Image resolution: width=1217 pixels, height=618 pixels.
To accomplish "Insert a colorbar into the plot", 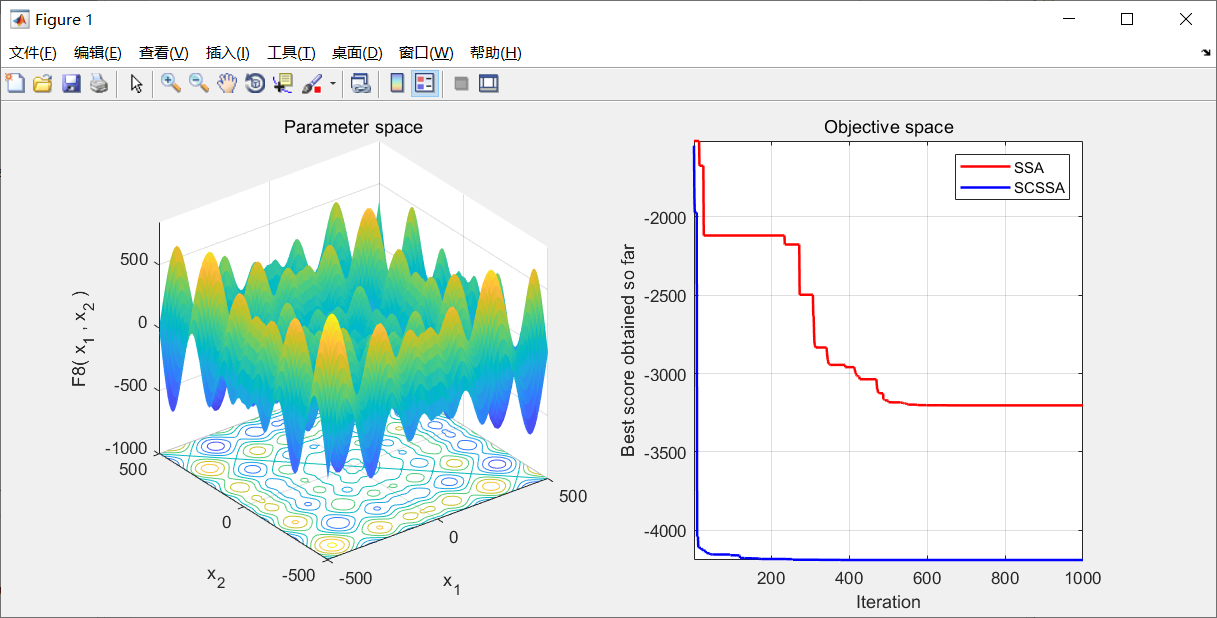I will pyautogui.click(x=397, y=84).
